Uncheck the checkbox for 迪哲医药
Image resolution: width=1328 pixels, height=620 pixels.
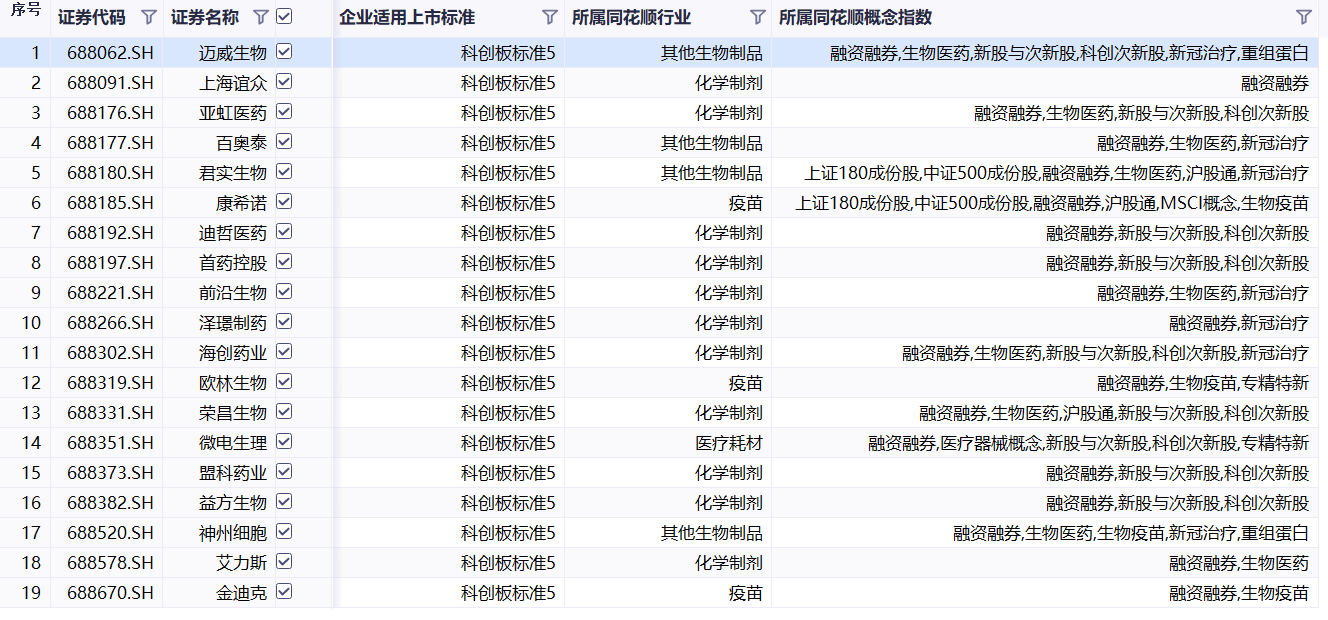point(284,232)
